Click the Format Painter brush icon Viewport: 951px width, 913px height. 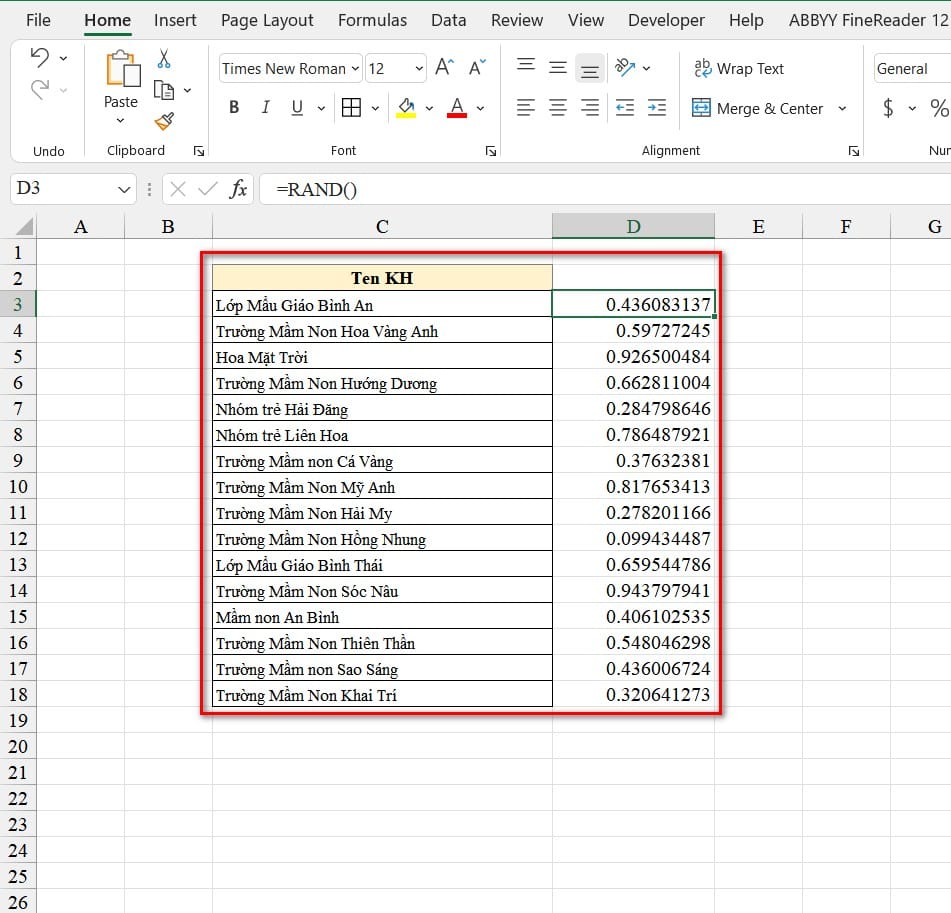pos(164,121)
